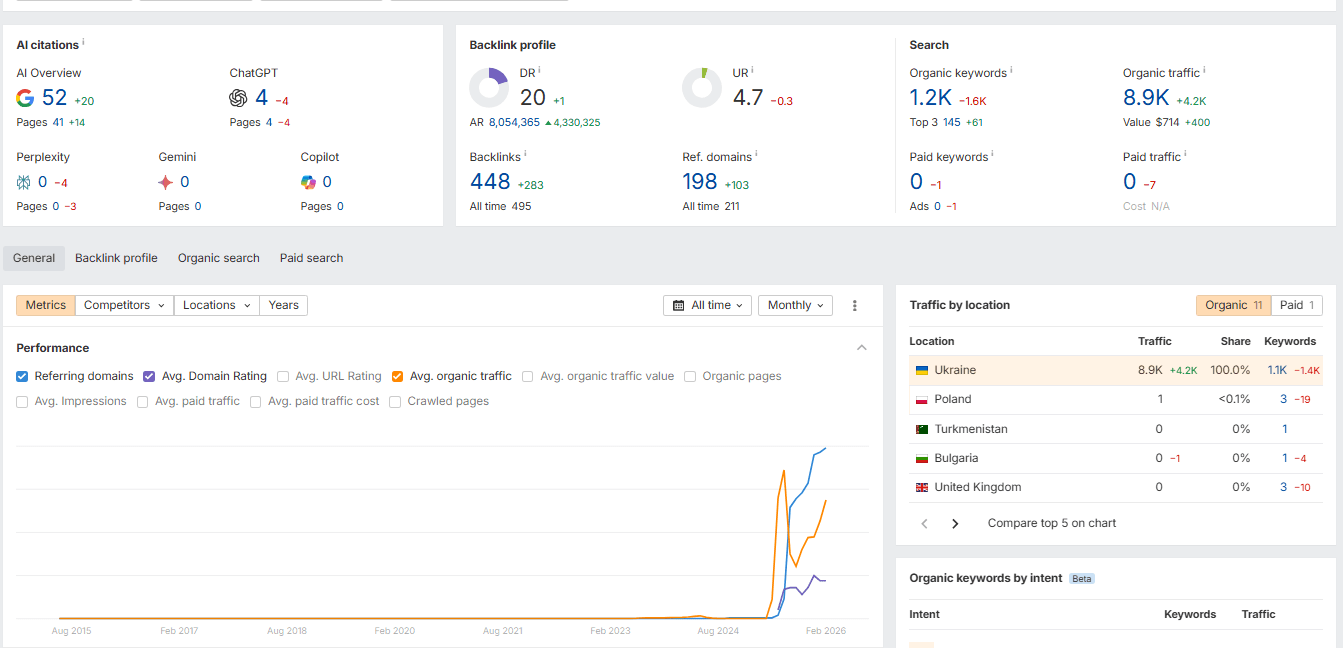
Task: Uncheck the Referring domains checkbox
Action: (22, 376)
